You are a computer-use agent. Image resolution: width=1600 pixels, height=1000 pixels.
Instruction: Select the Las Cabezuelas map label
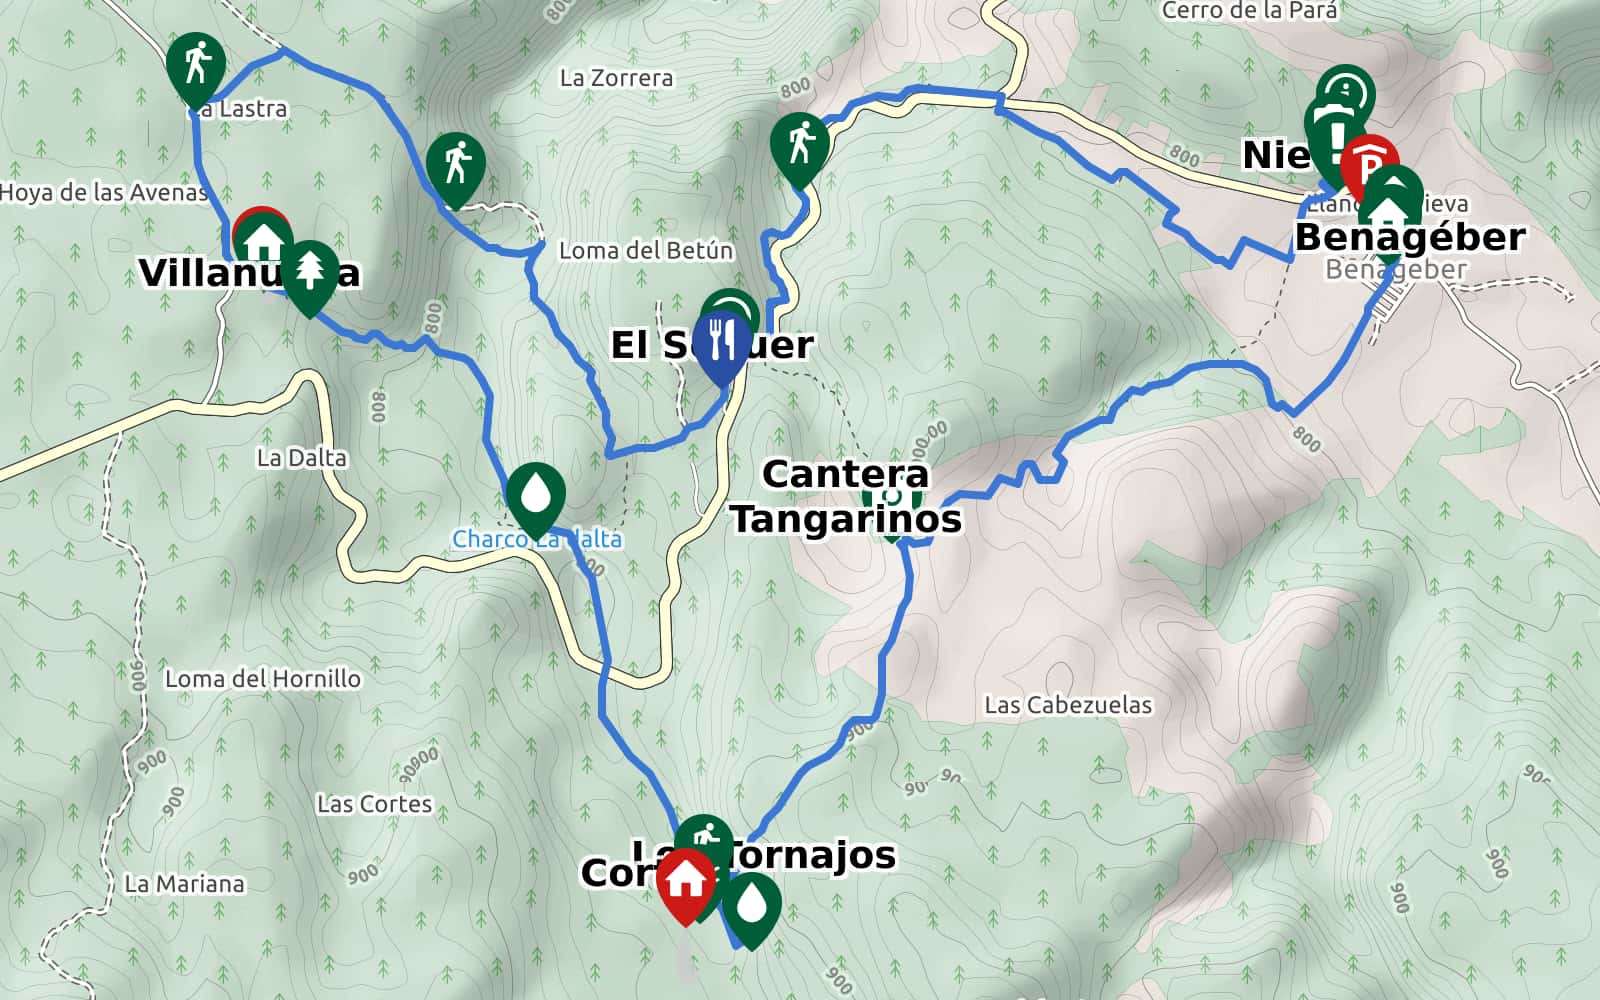[1068, 705]
